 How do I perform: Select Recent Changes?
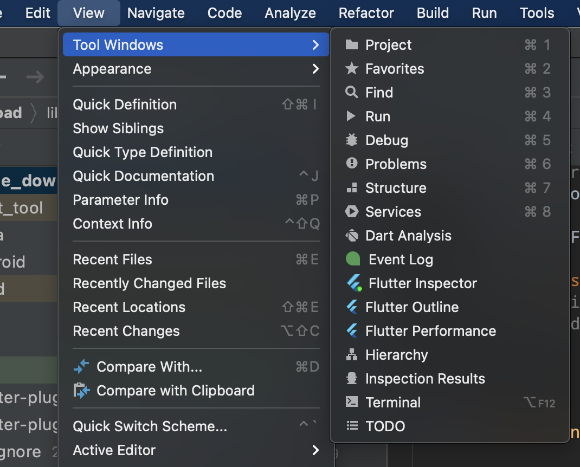point(196,331)
